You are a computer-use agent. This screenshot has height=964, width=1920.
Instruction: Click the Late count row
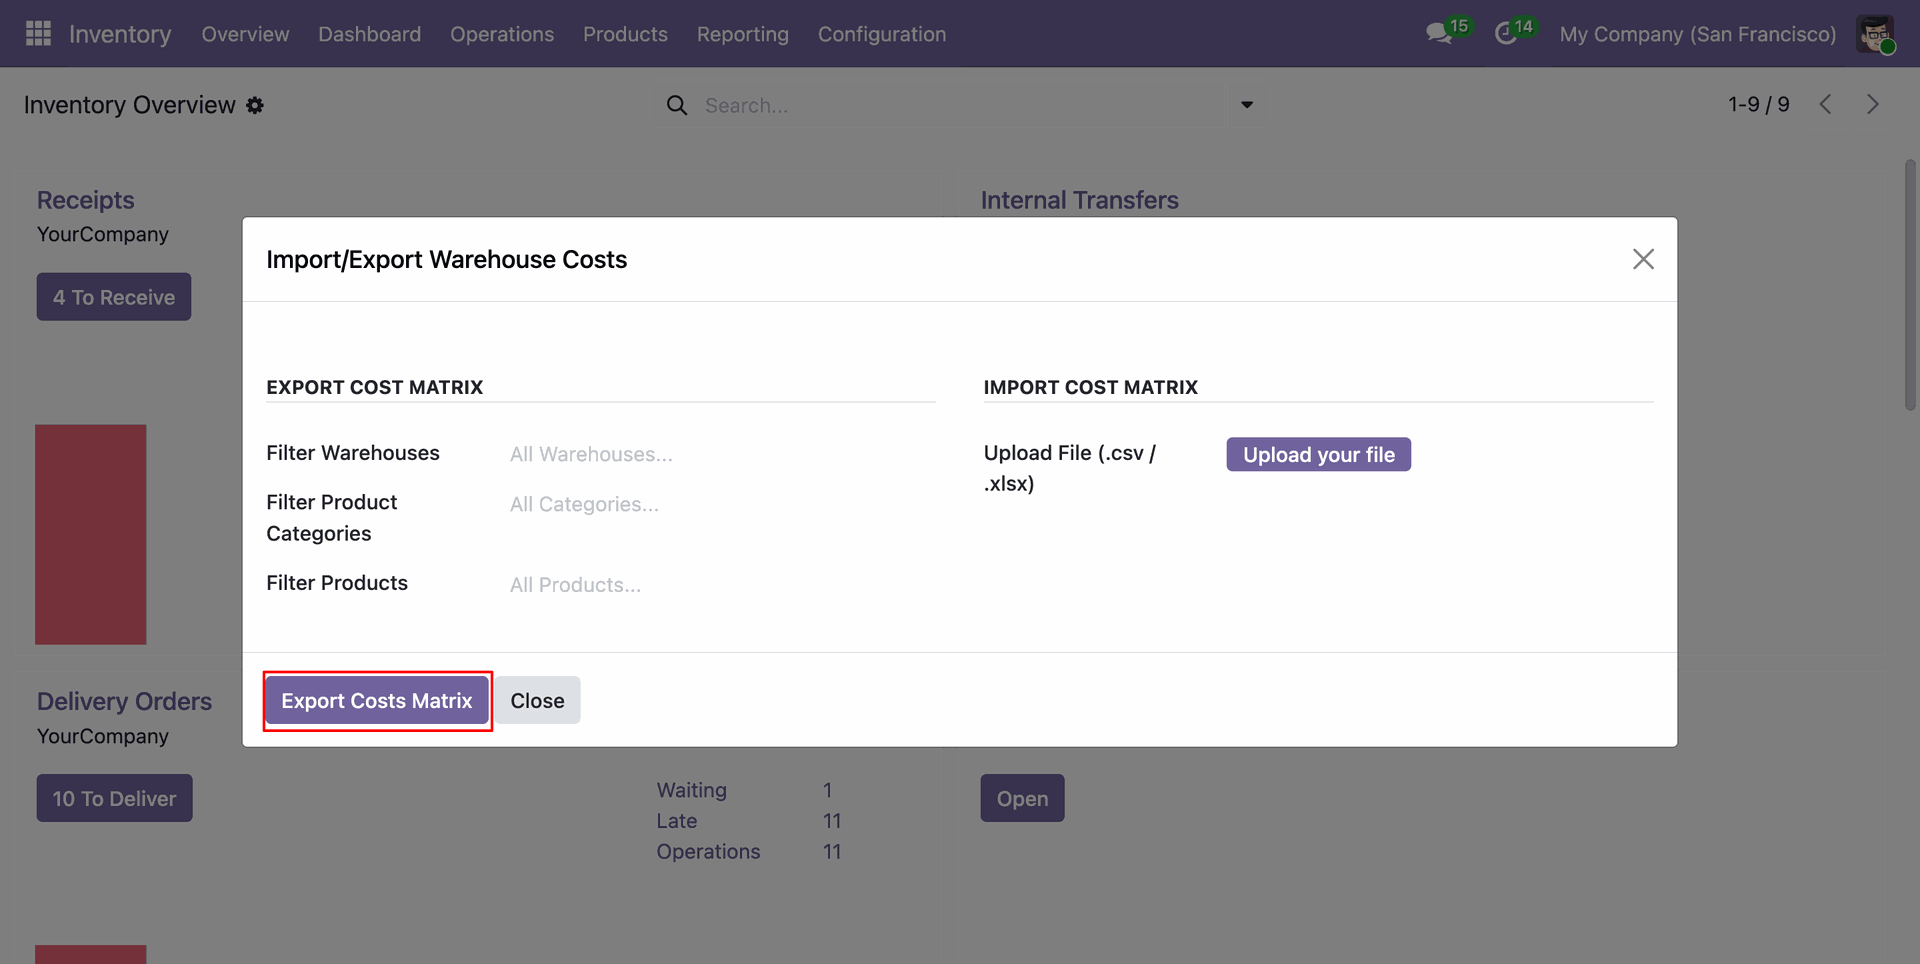748,821
